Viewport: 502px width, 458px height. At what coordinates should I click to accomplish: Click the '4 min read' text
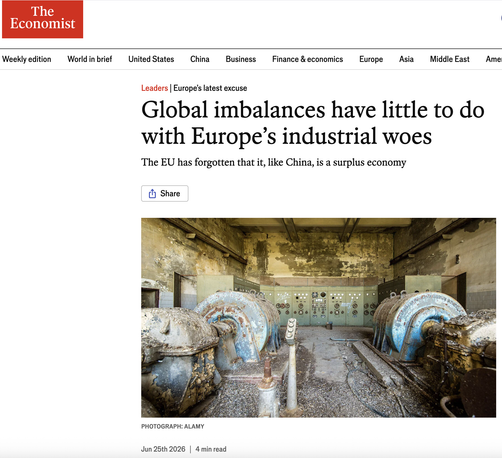(211, 449)
